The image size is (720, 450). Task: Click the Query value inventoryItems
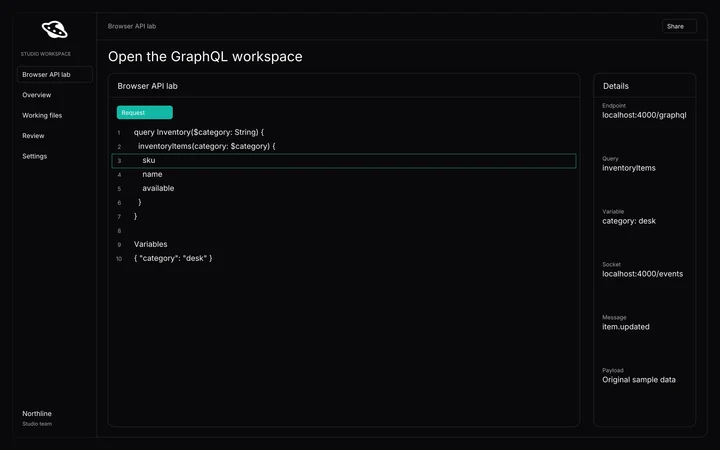point(629,168)
